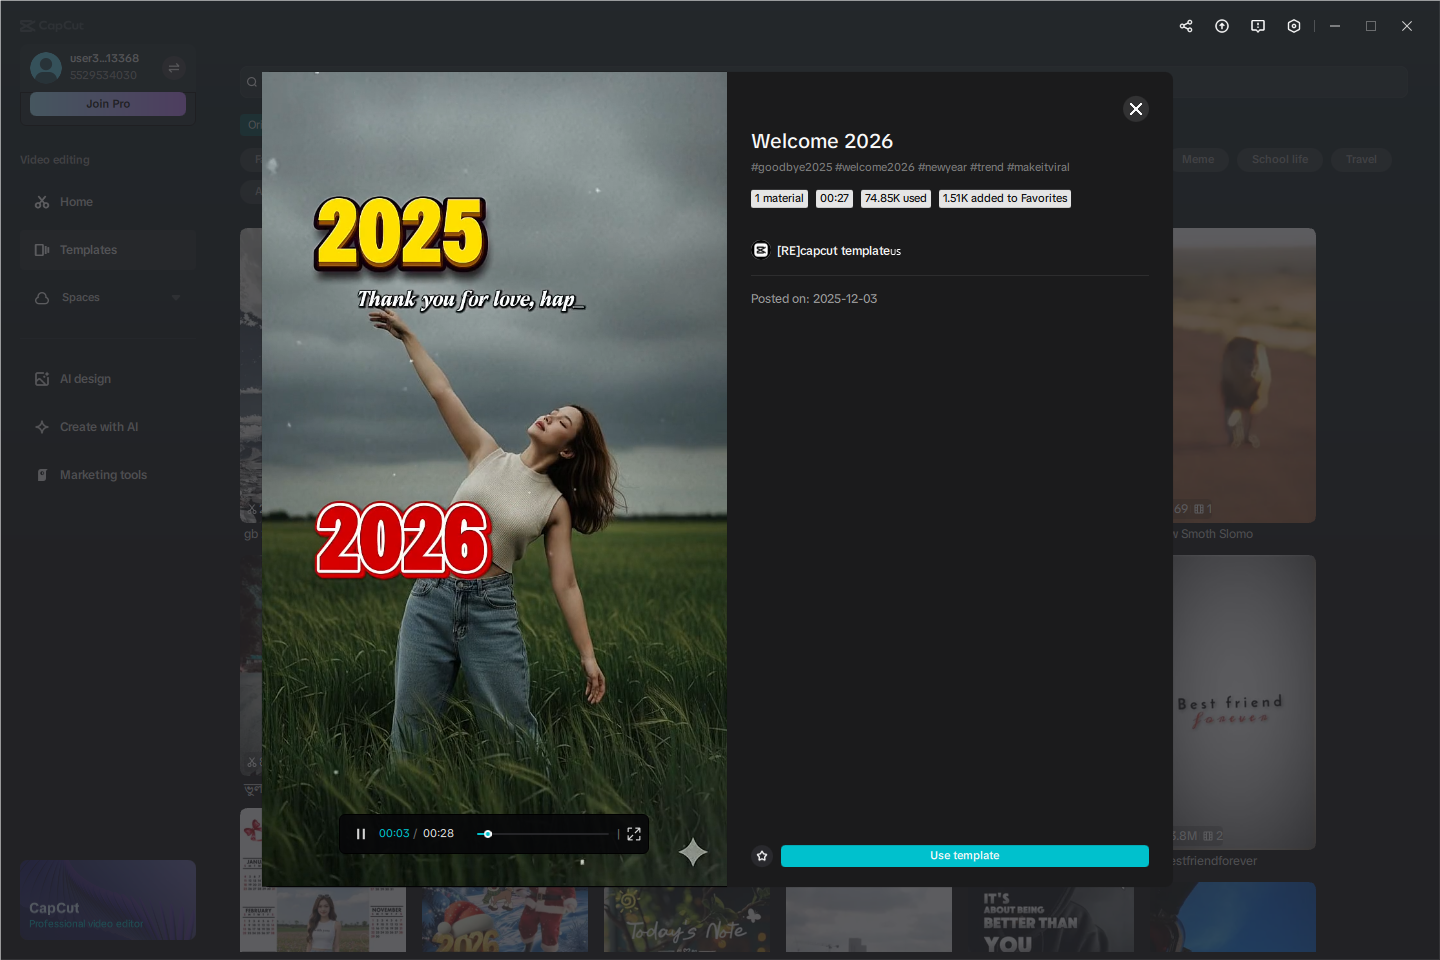Click the #goodbye2025 hashtag
This screenshot has height=960, width=1440.
pos(791,167)
